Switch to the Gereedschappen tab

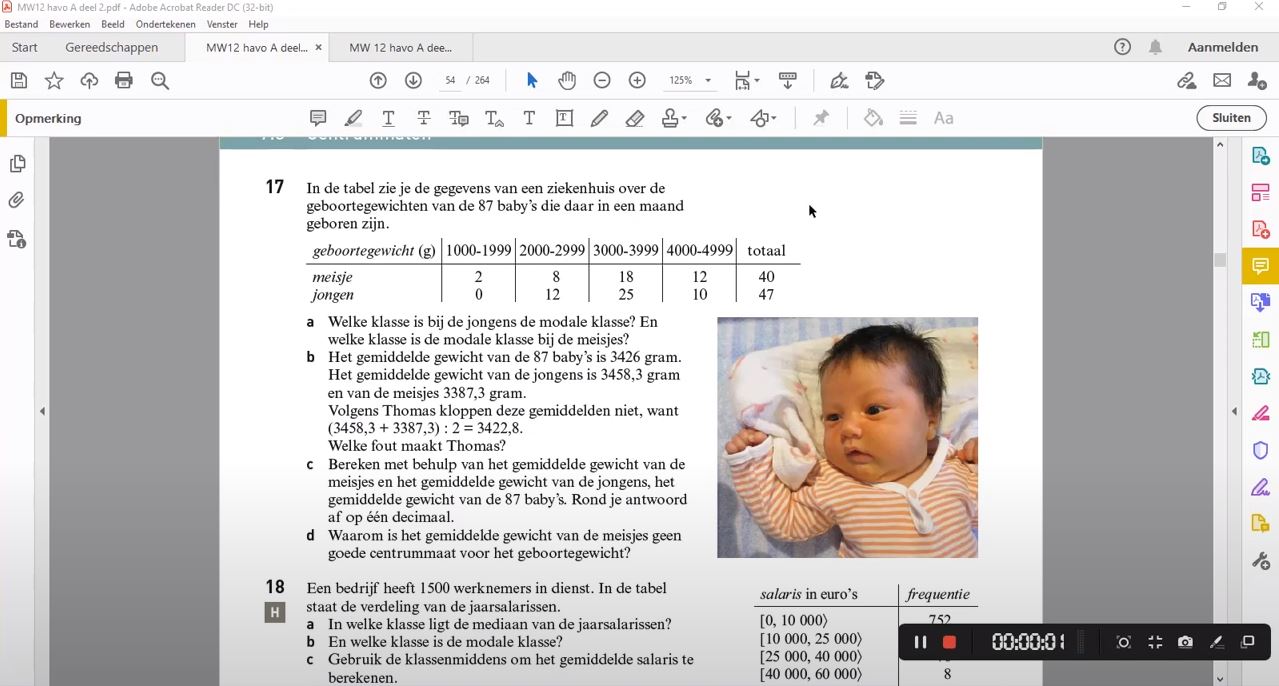(x=112, y=47)
